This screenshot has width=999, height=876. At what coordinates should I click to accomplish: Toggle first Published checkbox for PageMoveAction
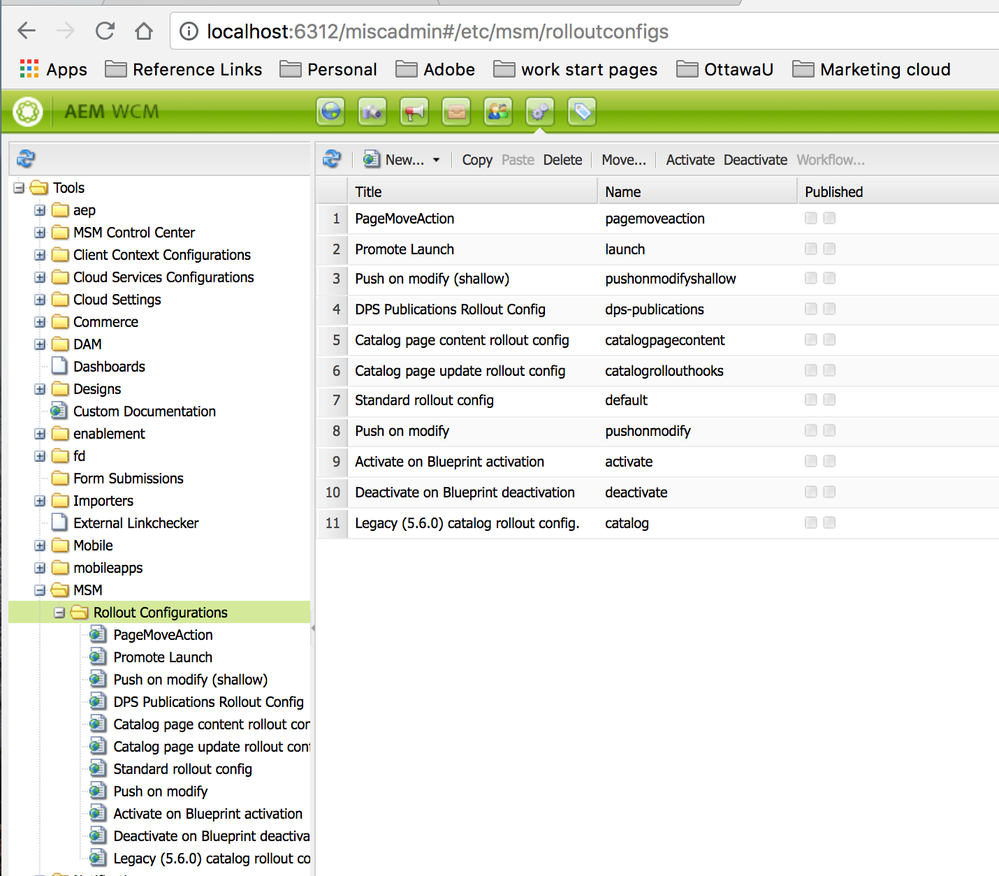click(811, 218)
